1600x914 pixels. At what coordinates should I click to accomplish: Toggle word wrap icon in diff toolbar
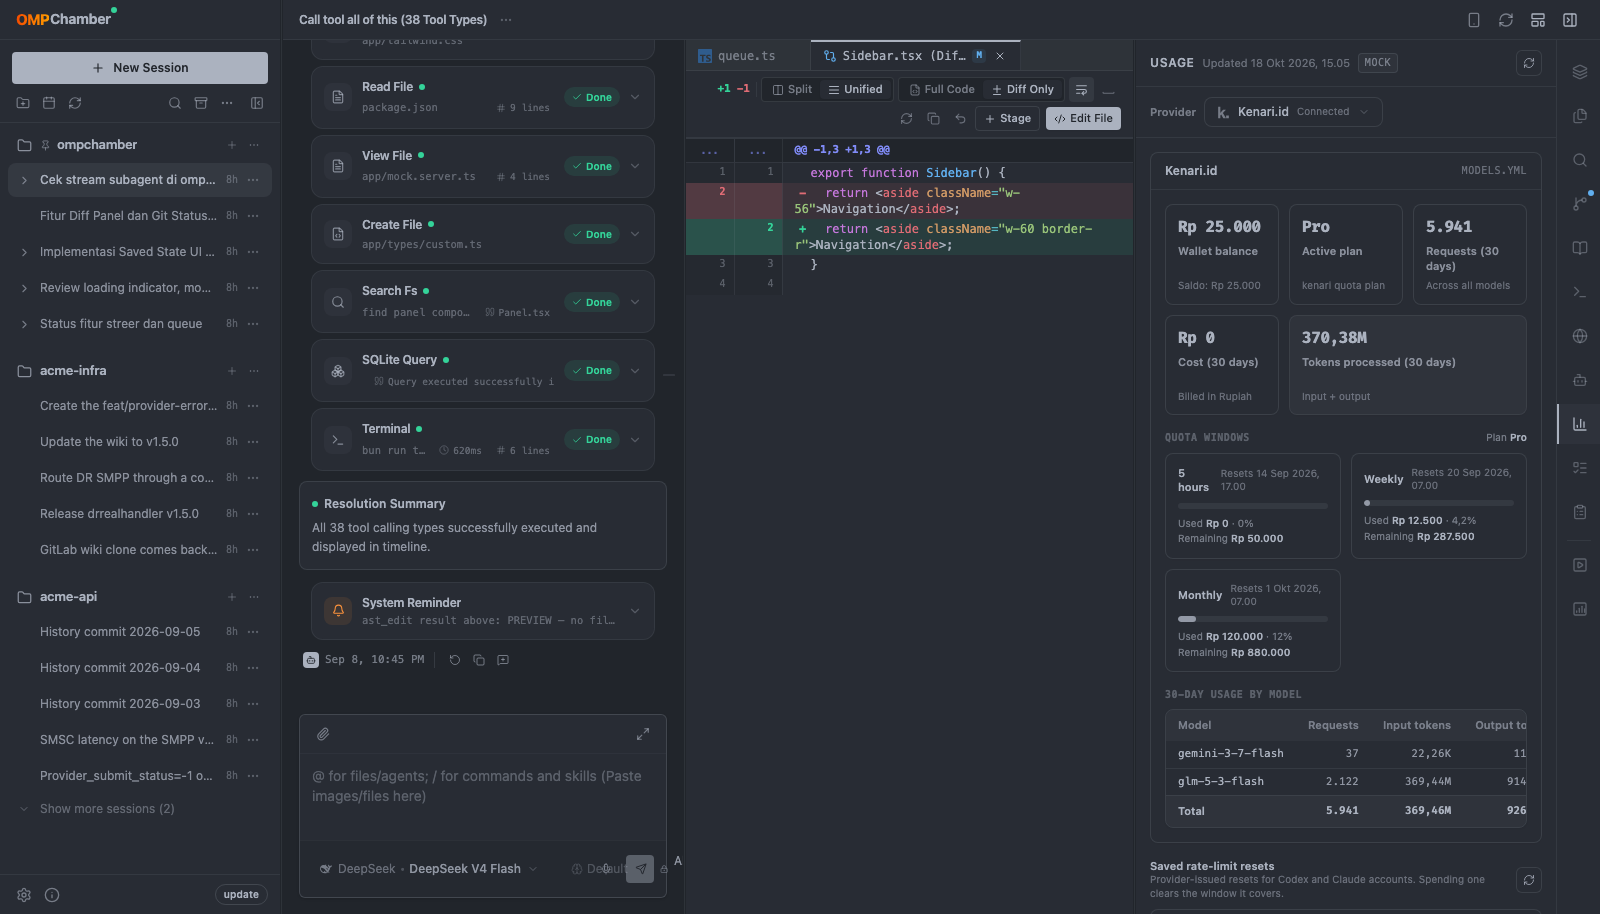click(1081, 90)
